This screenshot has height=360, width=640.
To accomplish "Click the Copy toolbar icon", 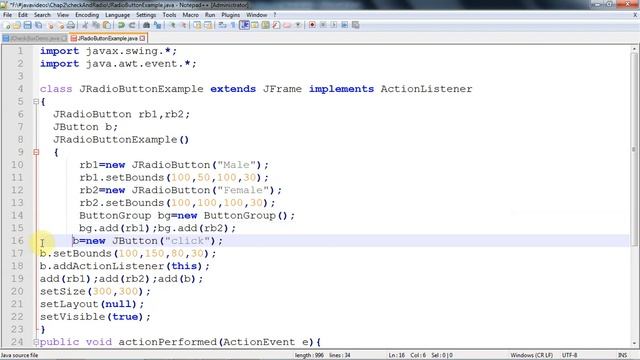I will click(x=96, y=25).
